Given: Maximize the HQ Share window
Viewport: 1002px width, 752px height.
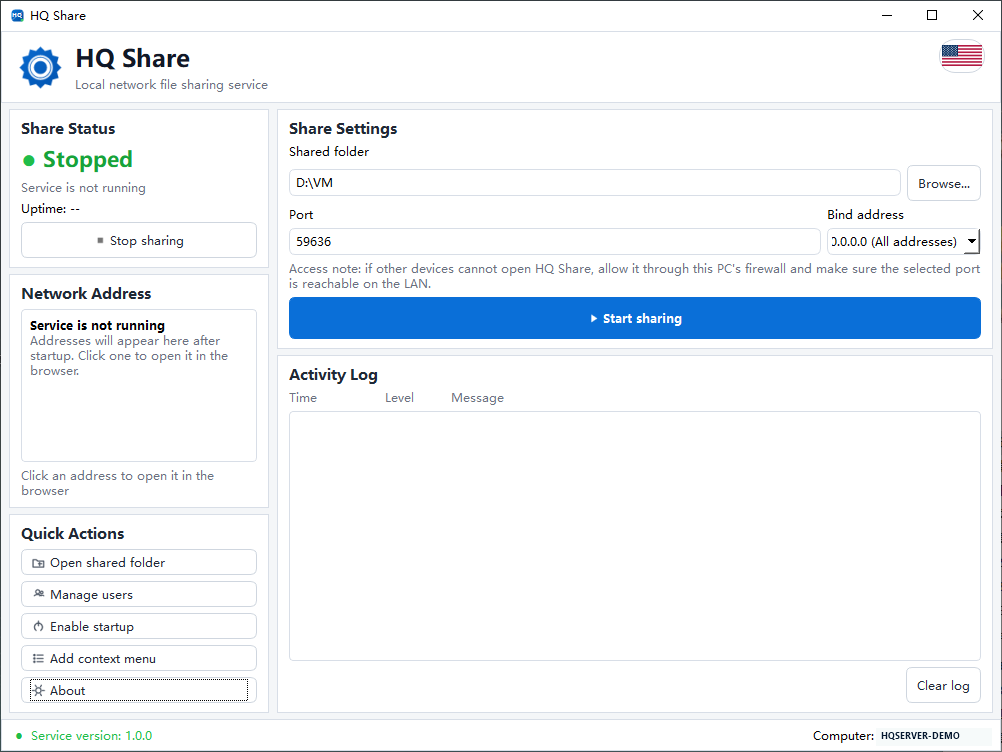Looking at the screenshot, I should [x=932, y=15].
